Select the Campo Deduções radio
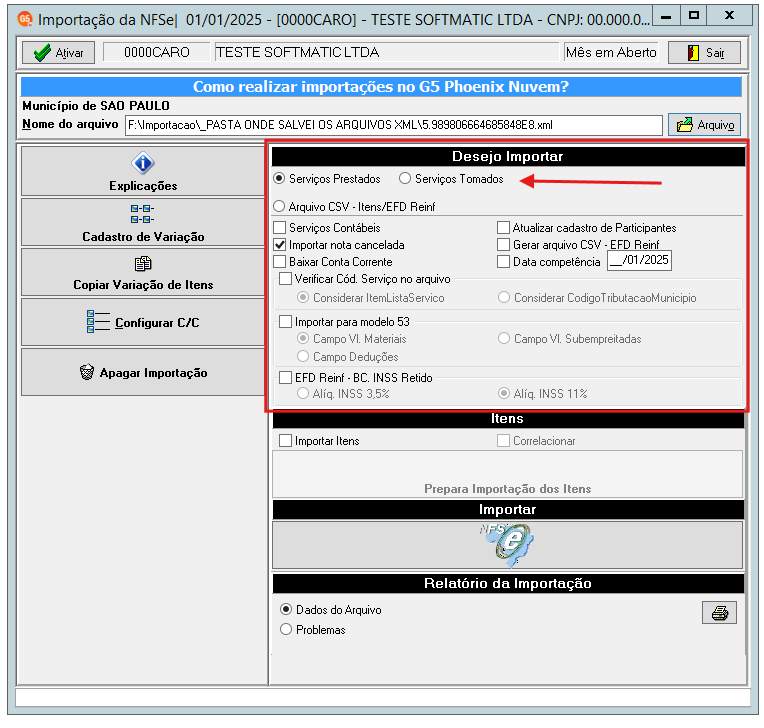 tap(303, 357)
